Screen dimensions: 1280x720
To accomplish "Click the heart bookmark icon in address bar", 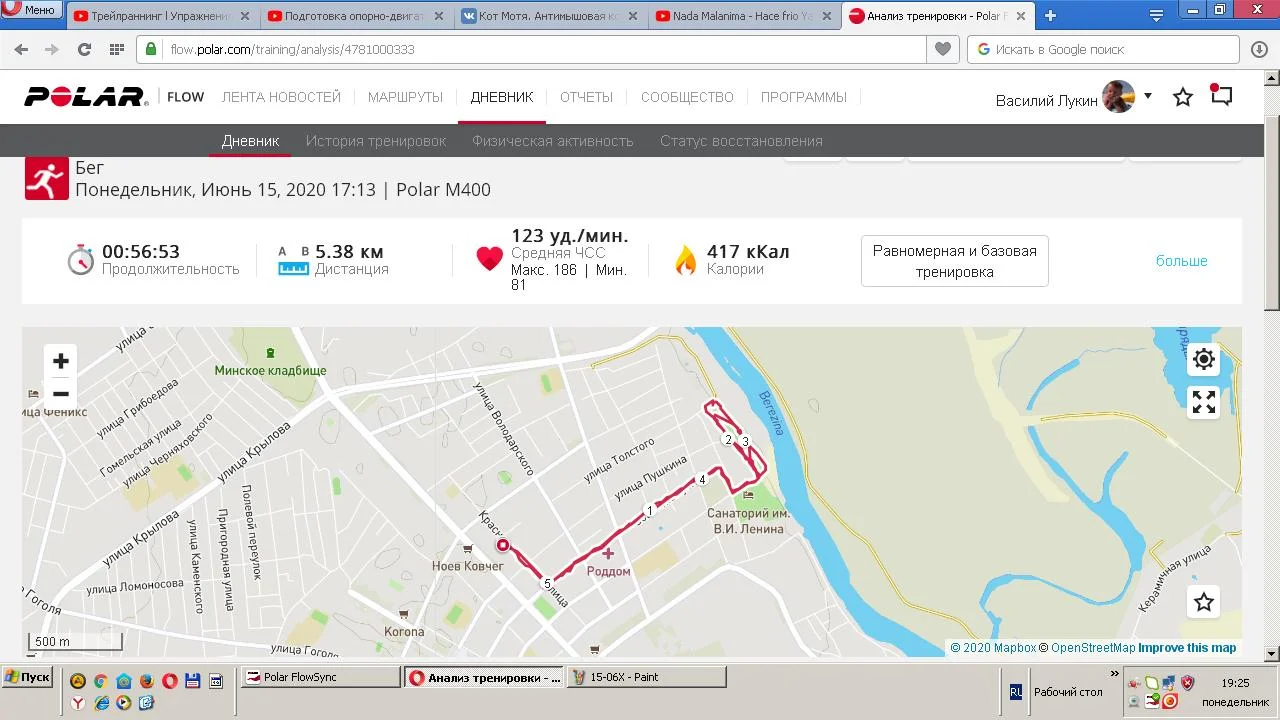I will point(942,49).
